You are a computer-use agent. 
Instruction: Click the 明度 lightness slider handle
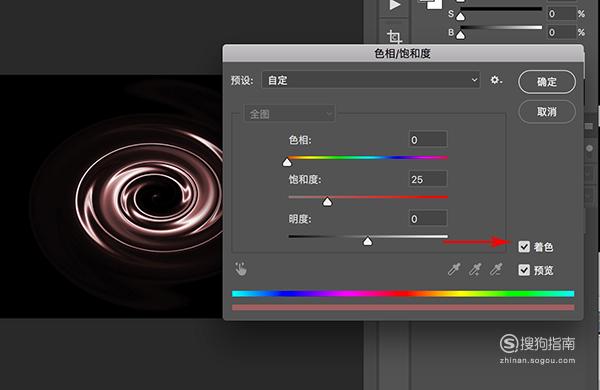tap(367, 242)
